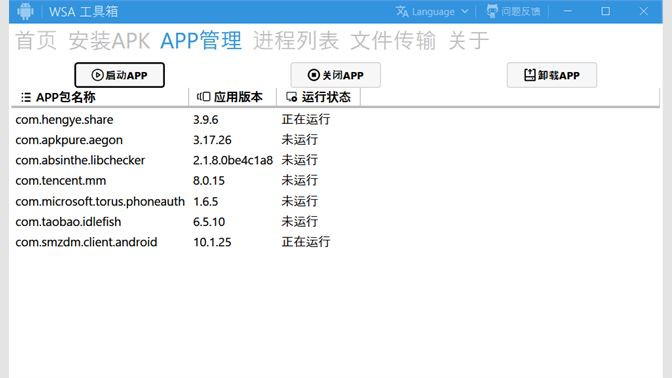Sort by 应用版本 column header
The width and height of the screenshot is (672, 378).
(233, 97)
